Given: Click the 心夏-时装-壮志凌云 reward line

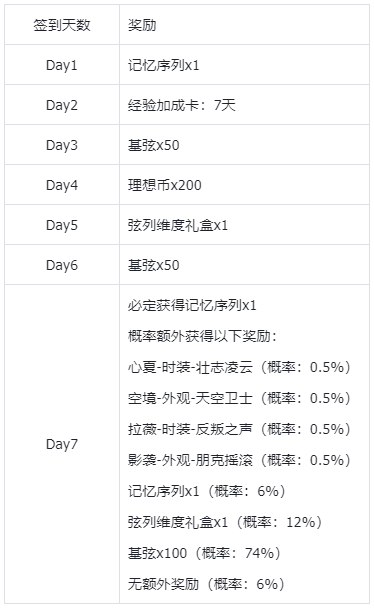Looking at the screenshot, I should 239,367.
